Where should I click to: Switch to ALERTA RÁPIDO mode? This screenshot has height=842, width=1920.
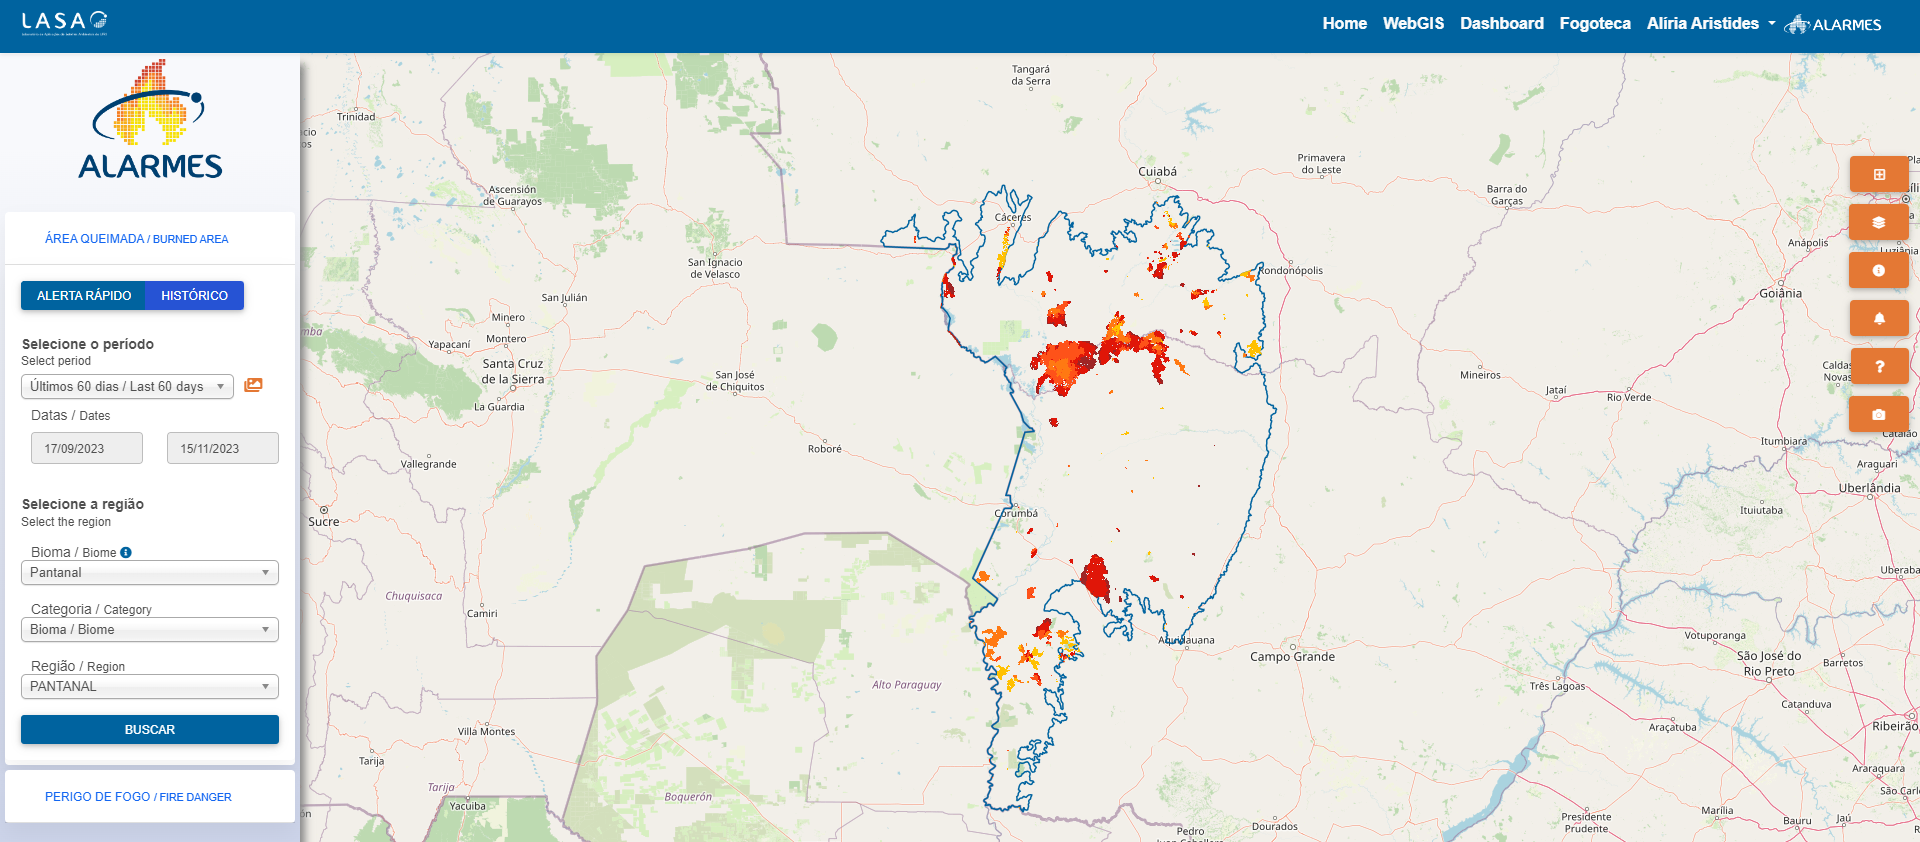click(84, 296)
